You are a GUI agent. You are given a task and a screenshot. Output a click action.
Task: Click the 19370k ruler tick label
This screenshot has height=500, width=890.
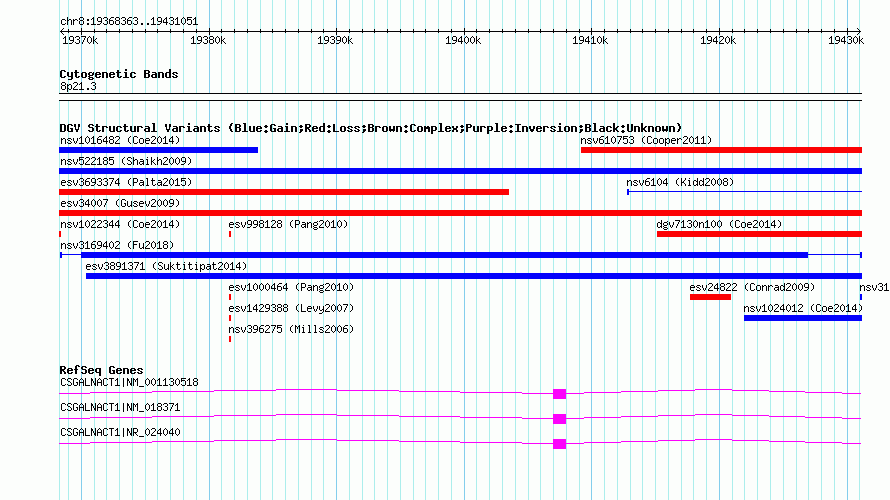(x=80, y=40)
